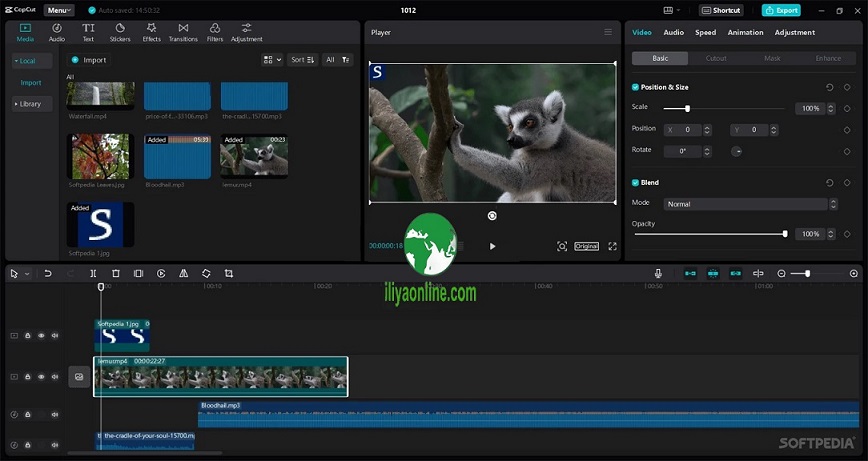Click the microphone record voiceover icon
The image size is (868, 461).
(658, 273)
